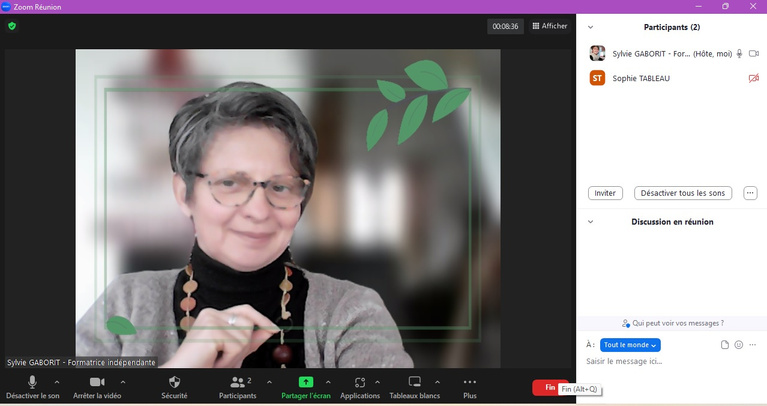Mute the microphone with Désactiver le son
The width and height of the screenshot is (767, 406).
coord(32,387)
